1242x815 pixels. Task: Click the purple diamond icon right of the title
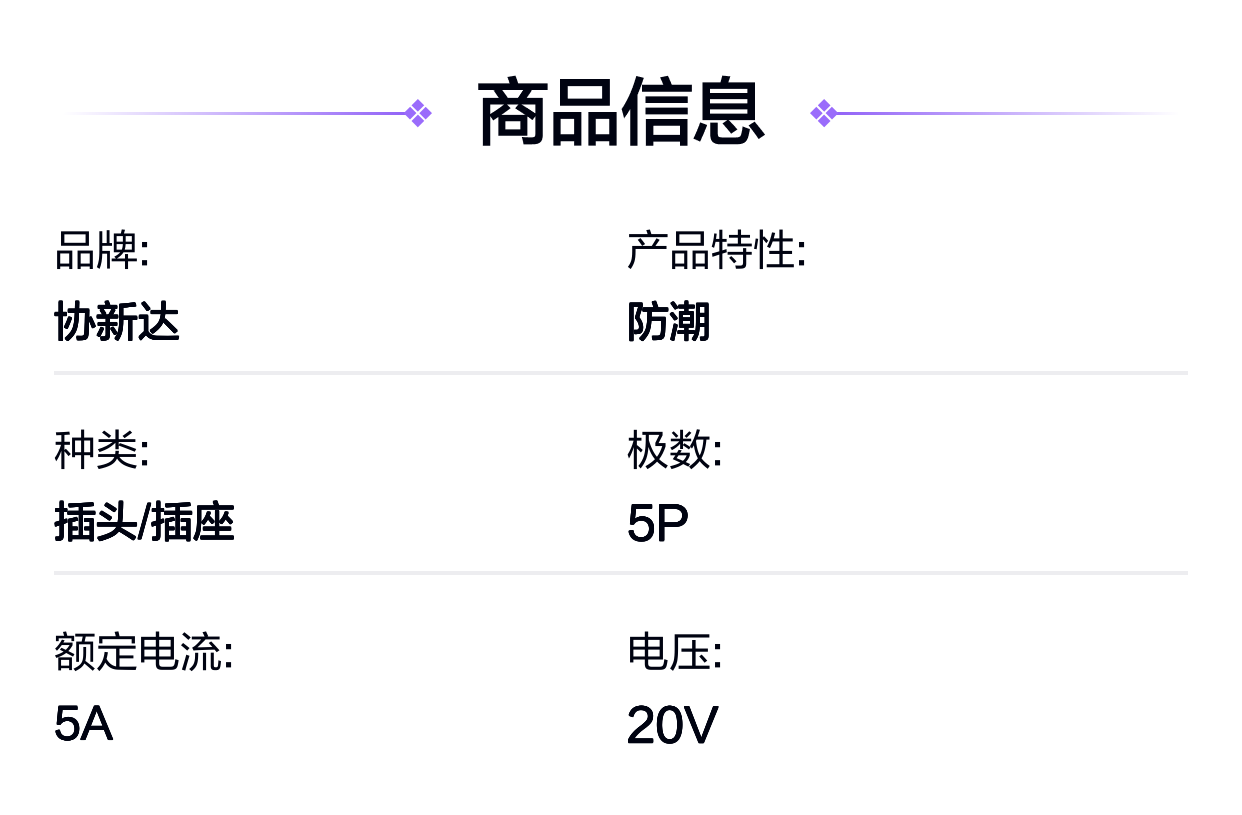pyautogui.click(x=823, y=113)
